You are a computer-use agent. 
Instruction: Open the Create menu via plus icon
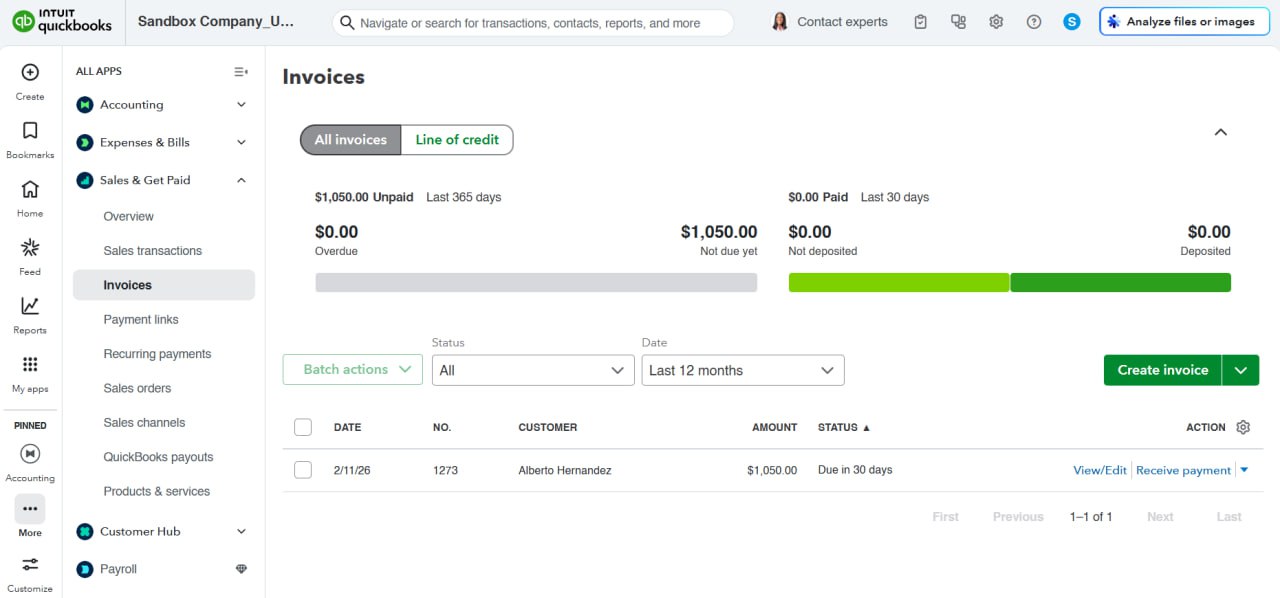click(29, 72)
